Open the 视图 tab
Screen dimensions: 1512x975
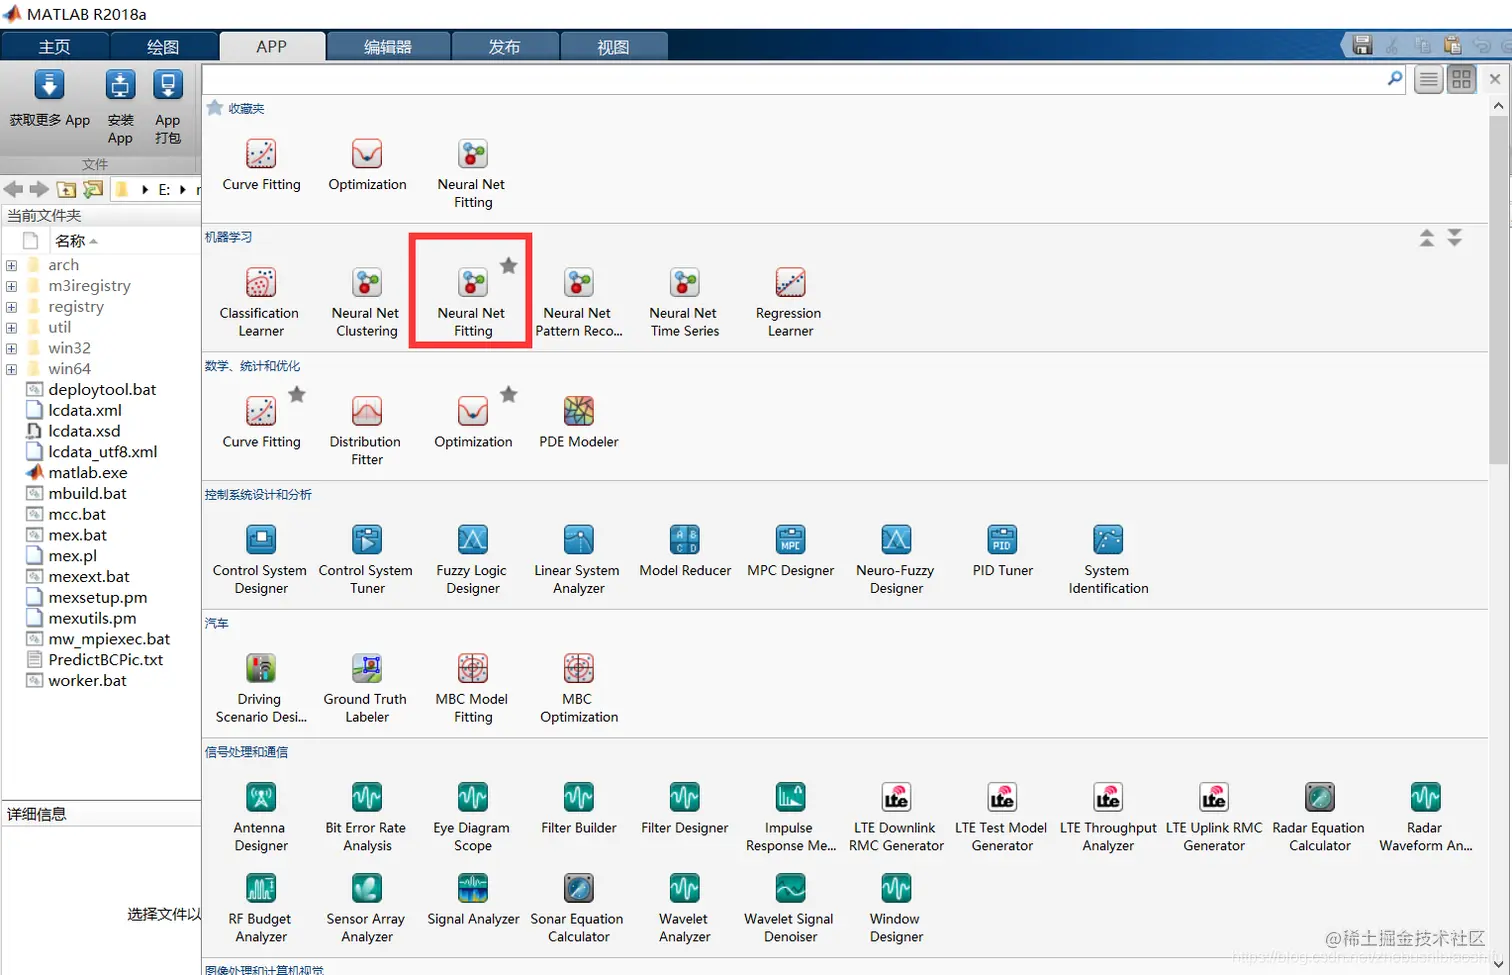click(x=613, y=47)
